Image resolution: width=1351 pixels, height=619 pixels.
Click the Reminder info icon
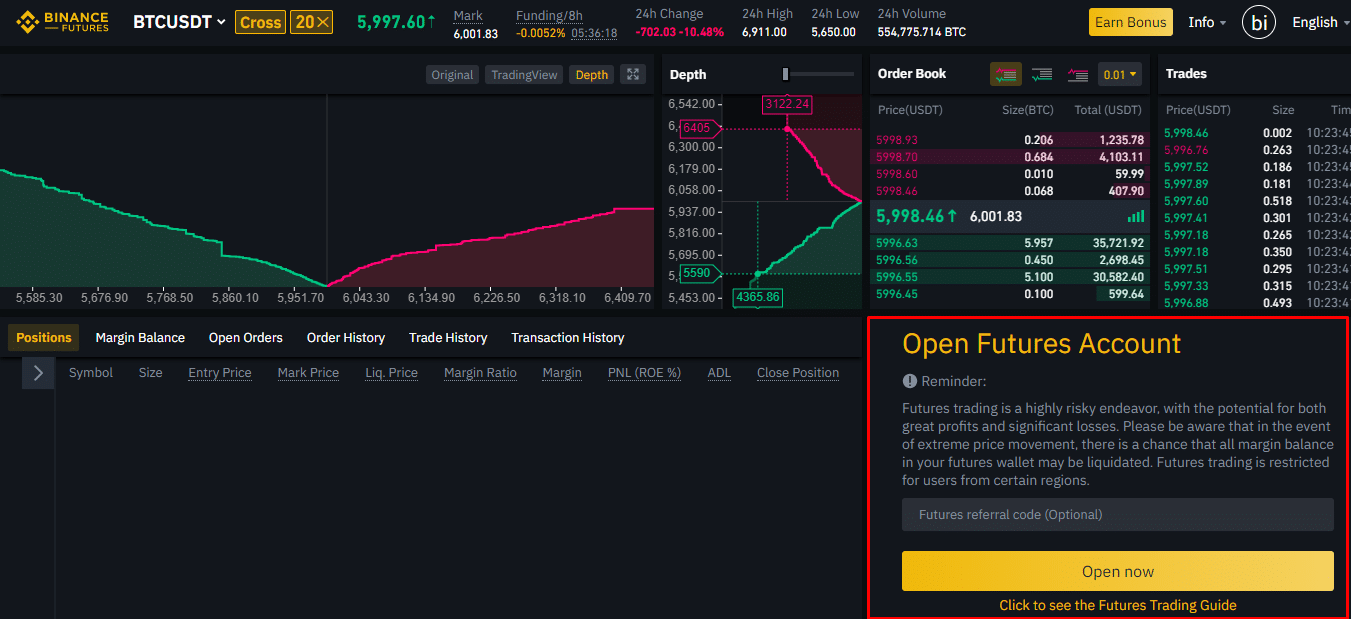[x=909, y=381]
